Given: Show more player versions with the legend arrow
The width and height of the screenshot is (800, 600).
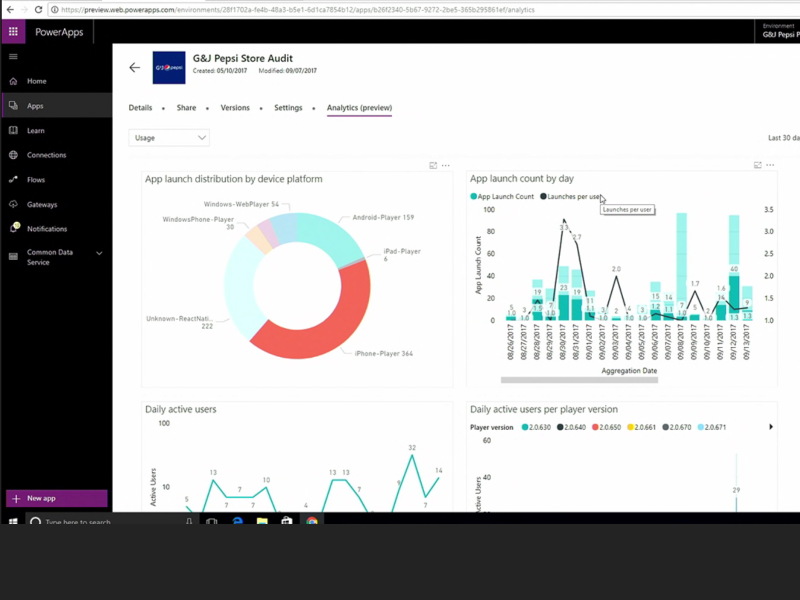Looking at the screenshot, I should [x=771, y=427].
